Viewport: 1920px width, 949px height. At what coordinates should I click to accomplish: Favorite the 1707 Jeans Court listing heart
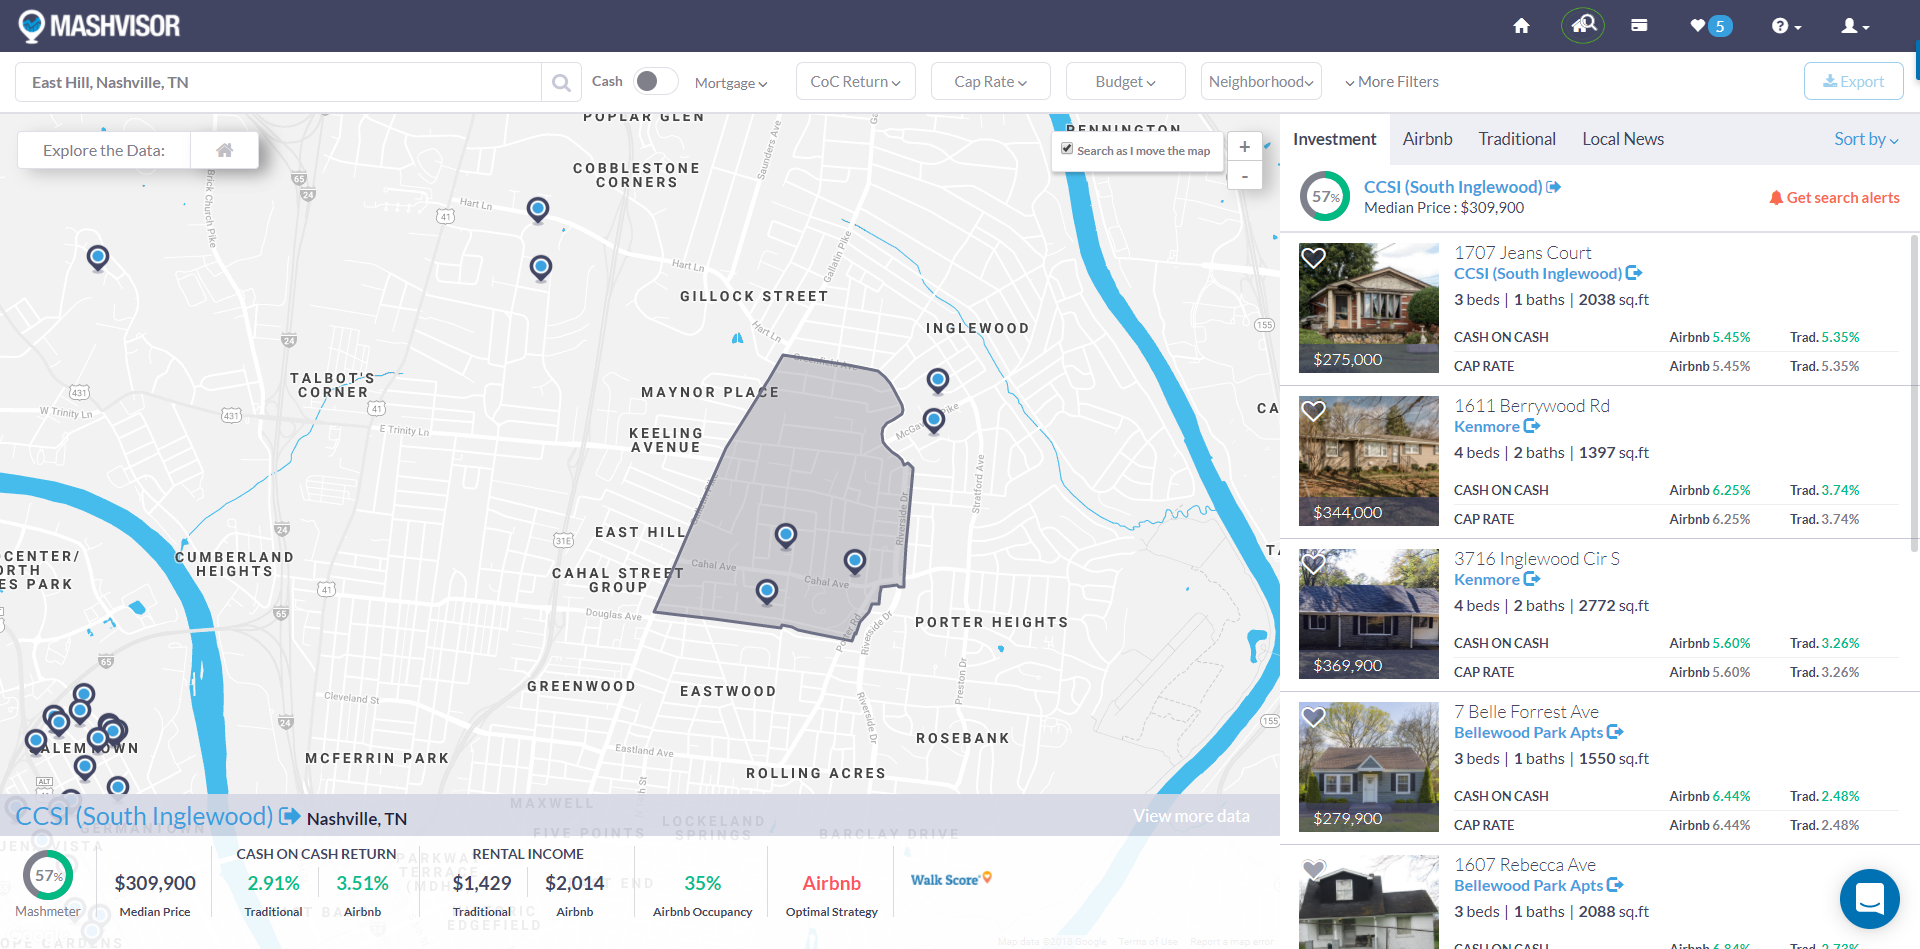click(1313, 258)
